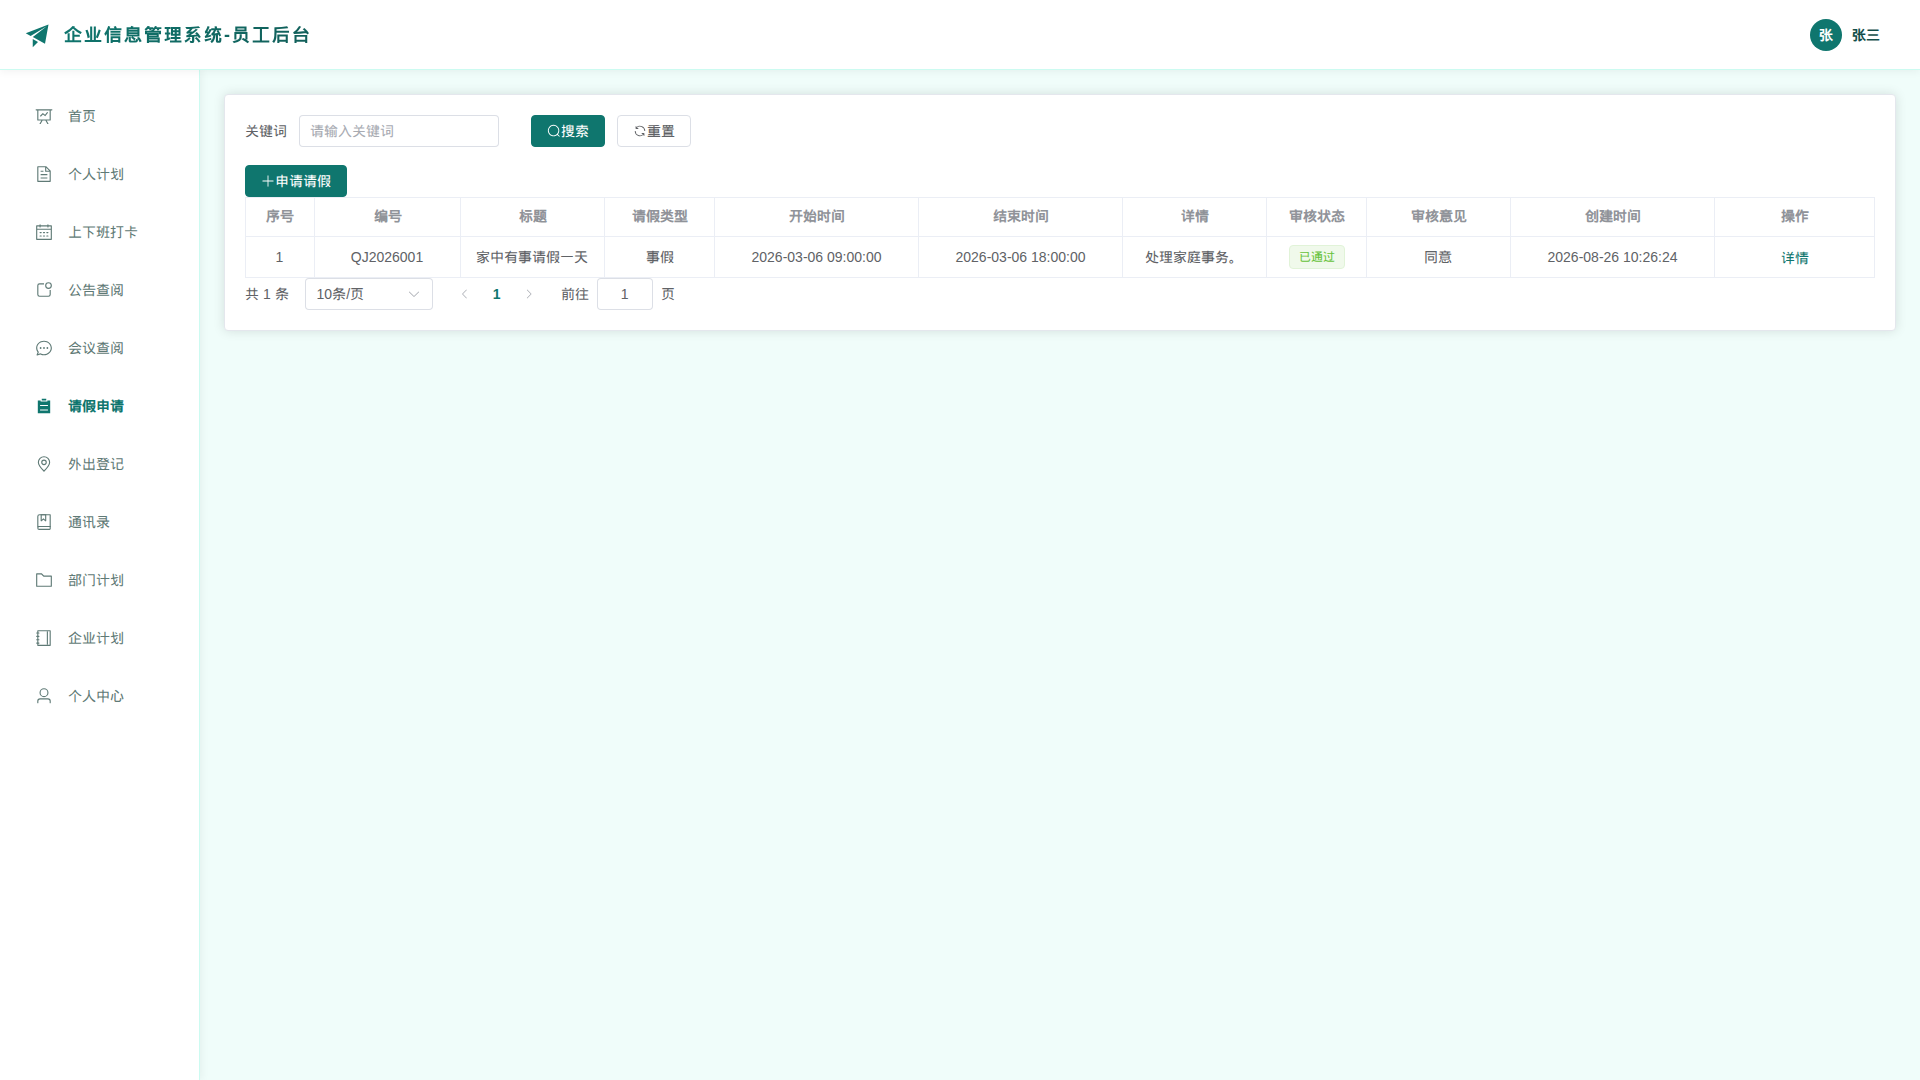The image size is (1920, 1080).
Task: Click the 上下班打卡 calendar icon
Action: [44, 232]
